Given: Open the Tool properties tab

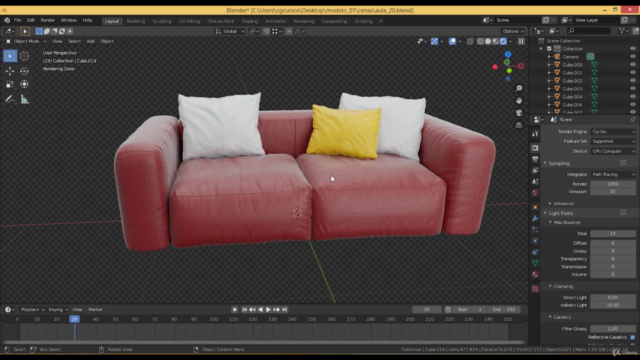Looking at the screenshot, I should pos(535,134).
